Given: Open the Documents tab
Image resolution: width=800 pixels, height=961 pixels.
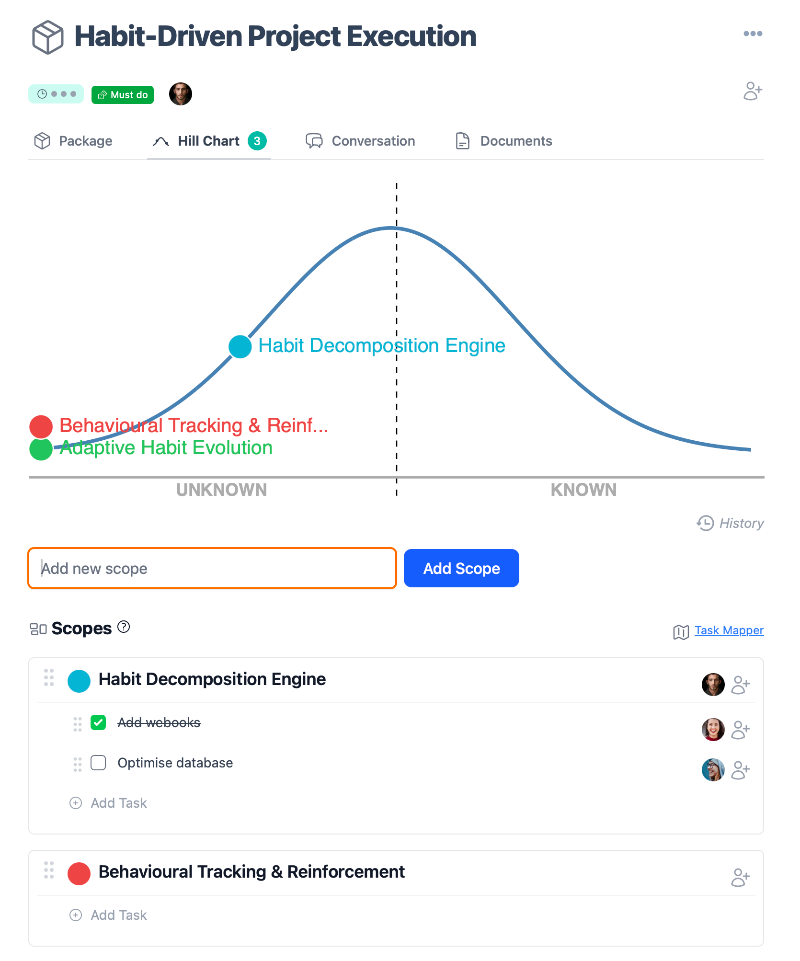Looking at the screenshot, I should 504,141.
